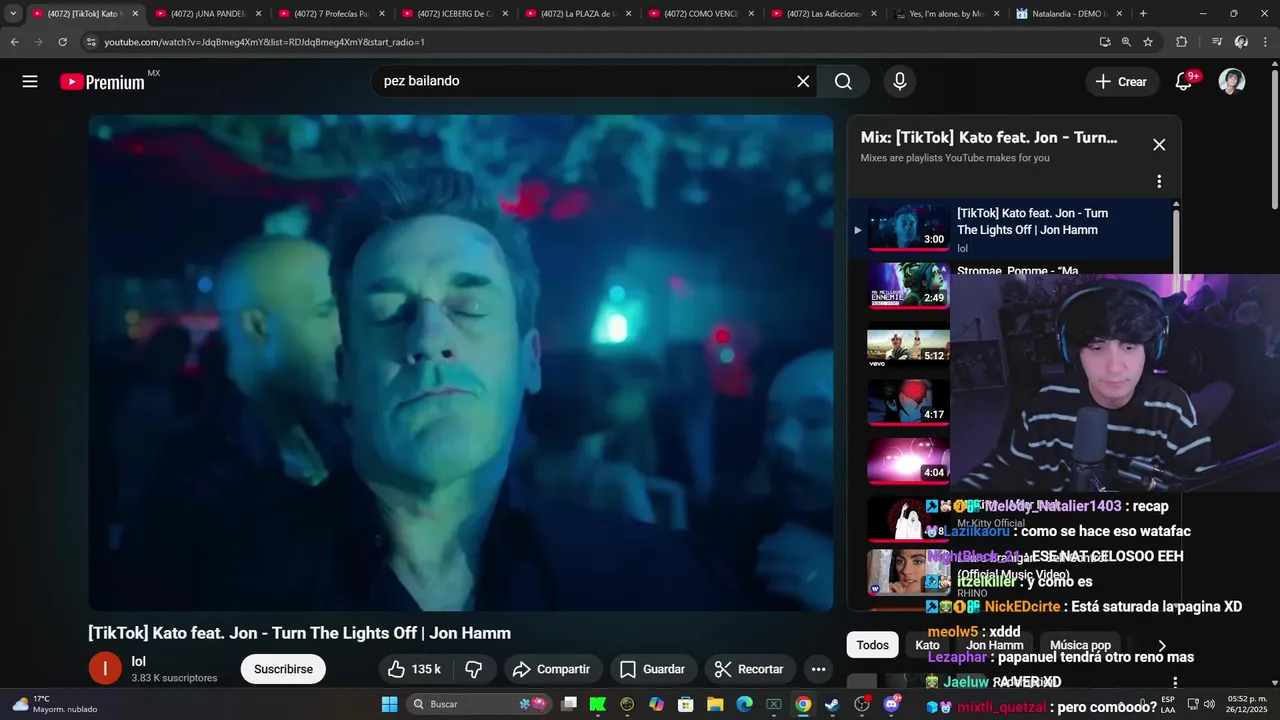Subscribe with the Suscribirse button

(283, 669)
